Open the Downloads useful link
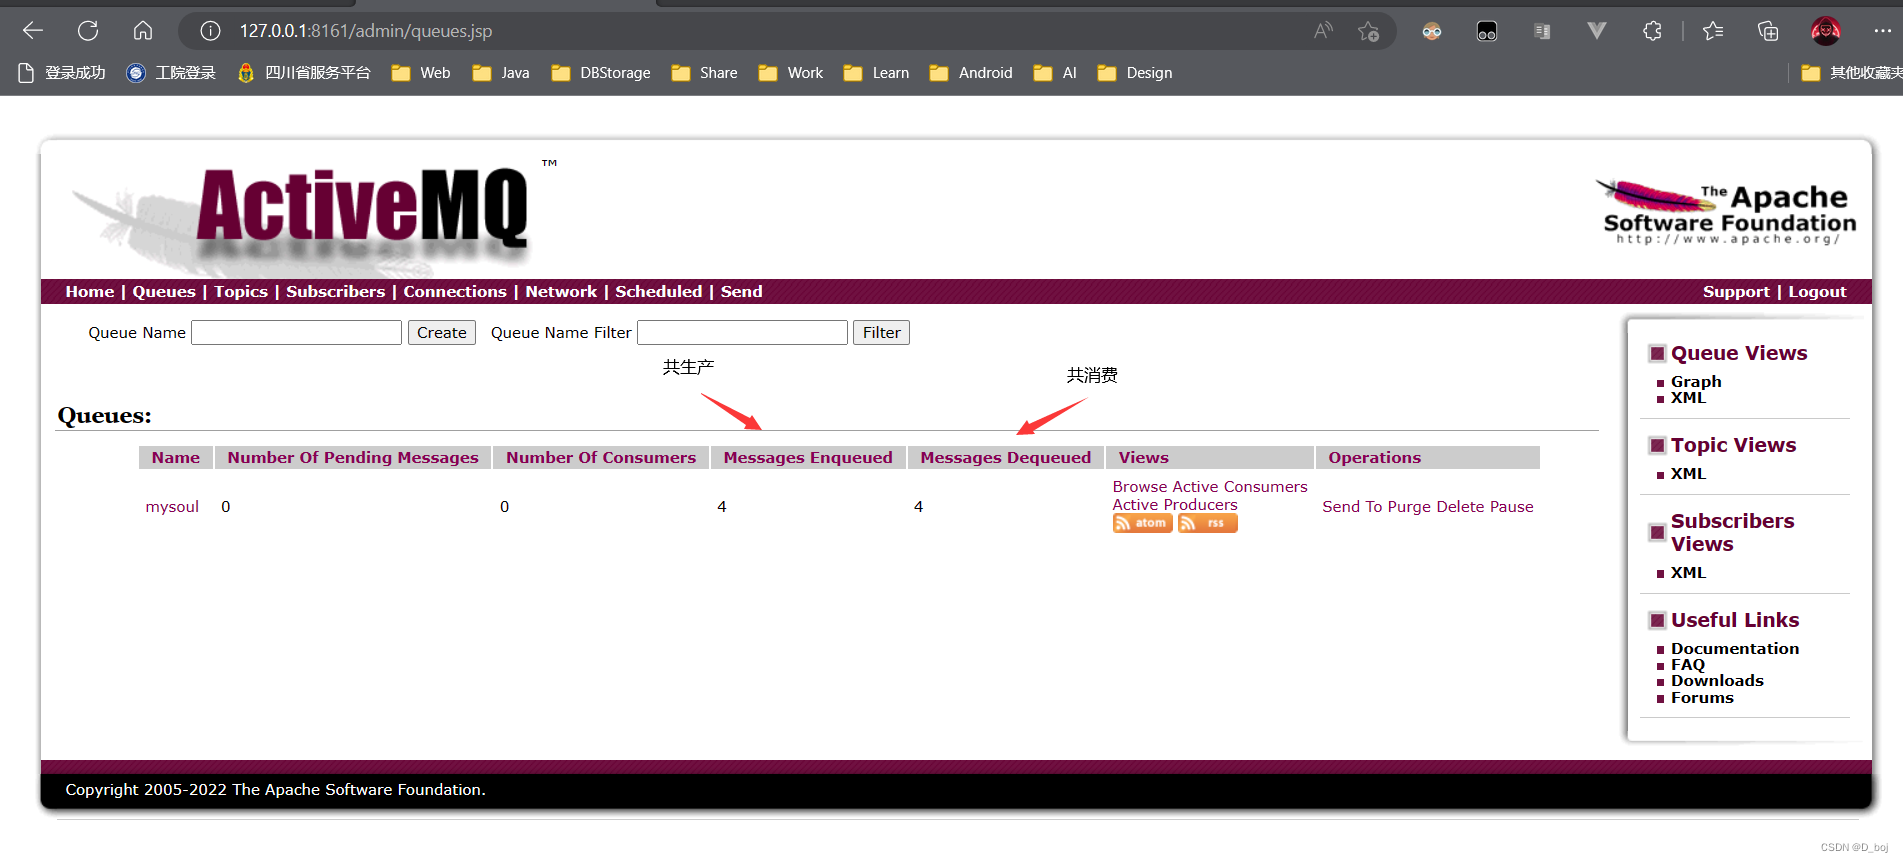 pos(1717,681)
